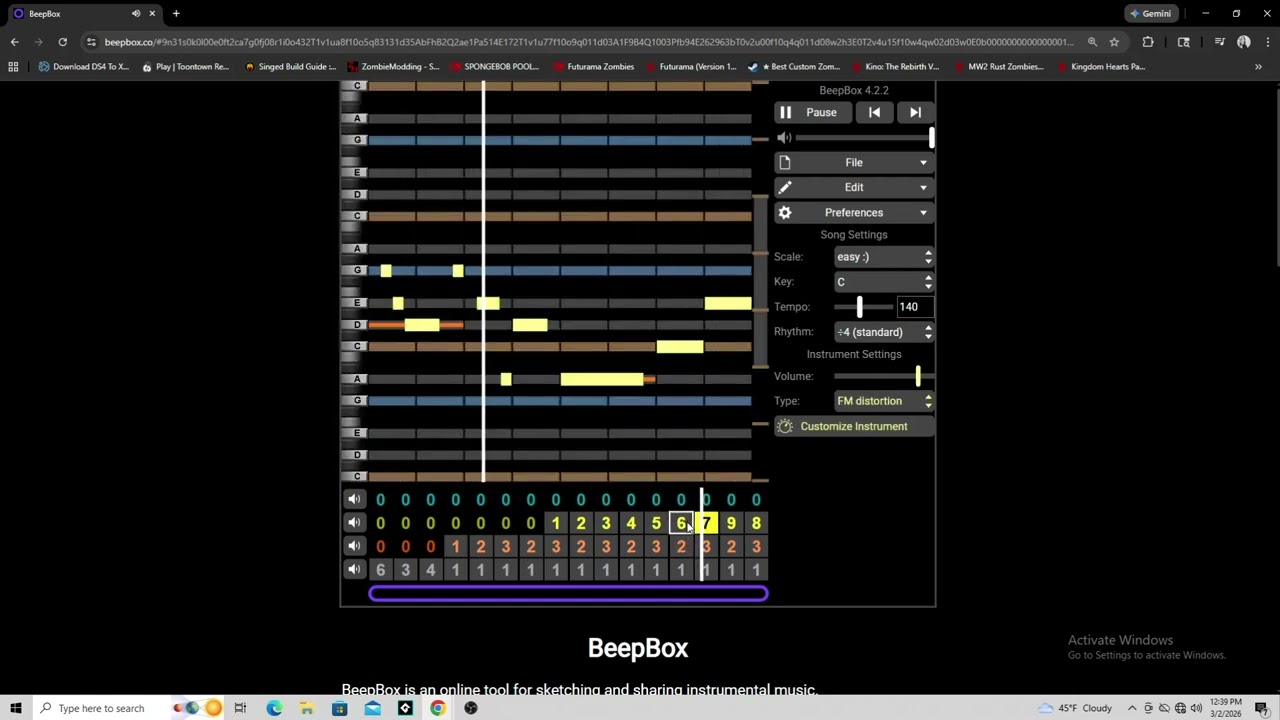Open Play Toontown bookmark
This screenshot has width=1280, height=720.
click(x=185, y=67)
